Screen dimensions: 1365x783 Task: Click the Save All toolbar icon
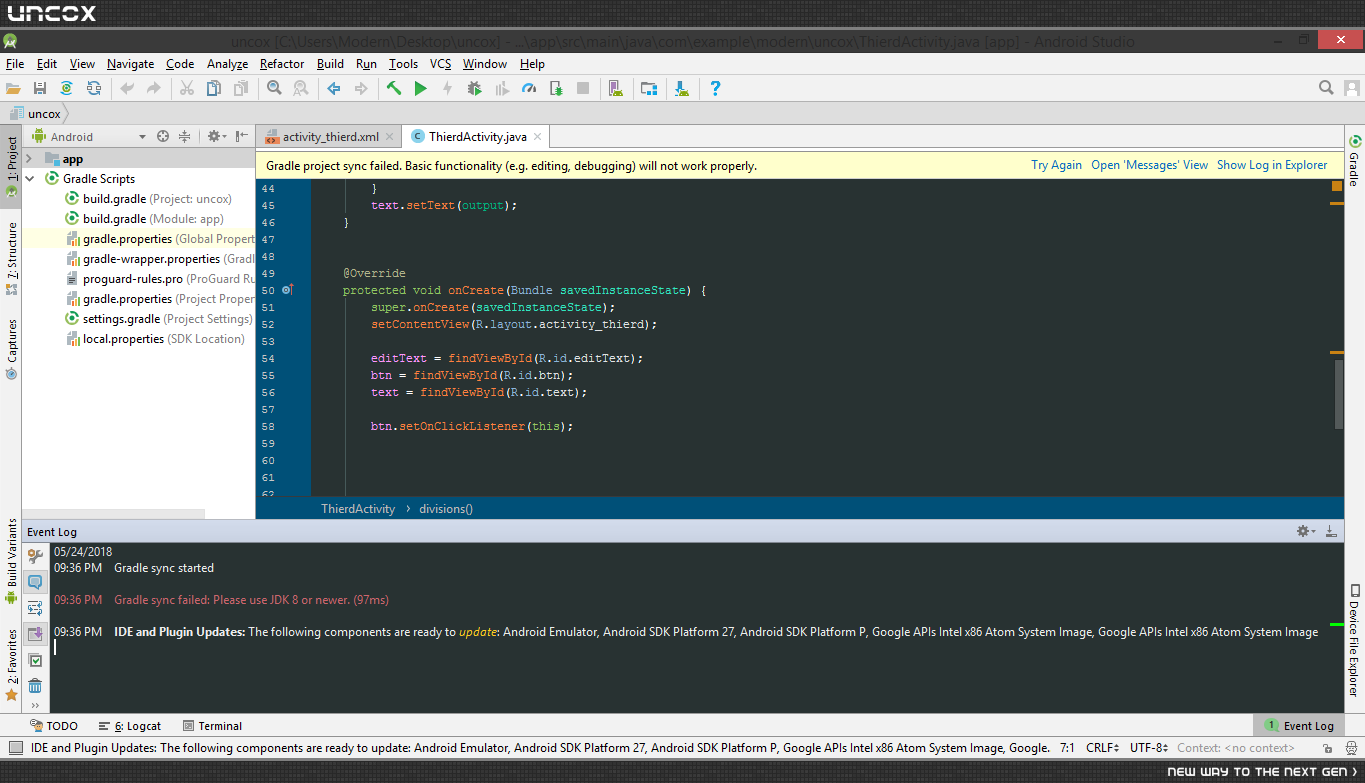pos(40,89)
